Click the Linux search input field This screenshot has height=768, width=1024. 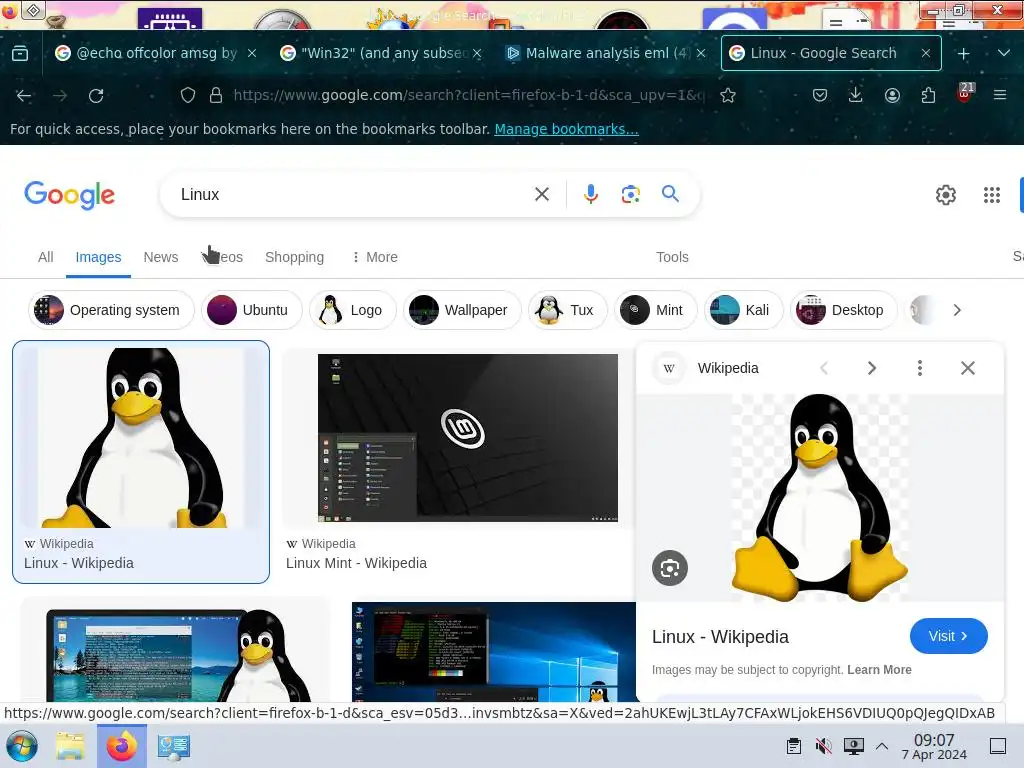click(x=353, y=195)
